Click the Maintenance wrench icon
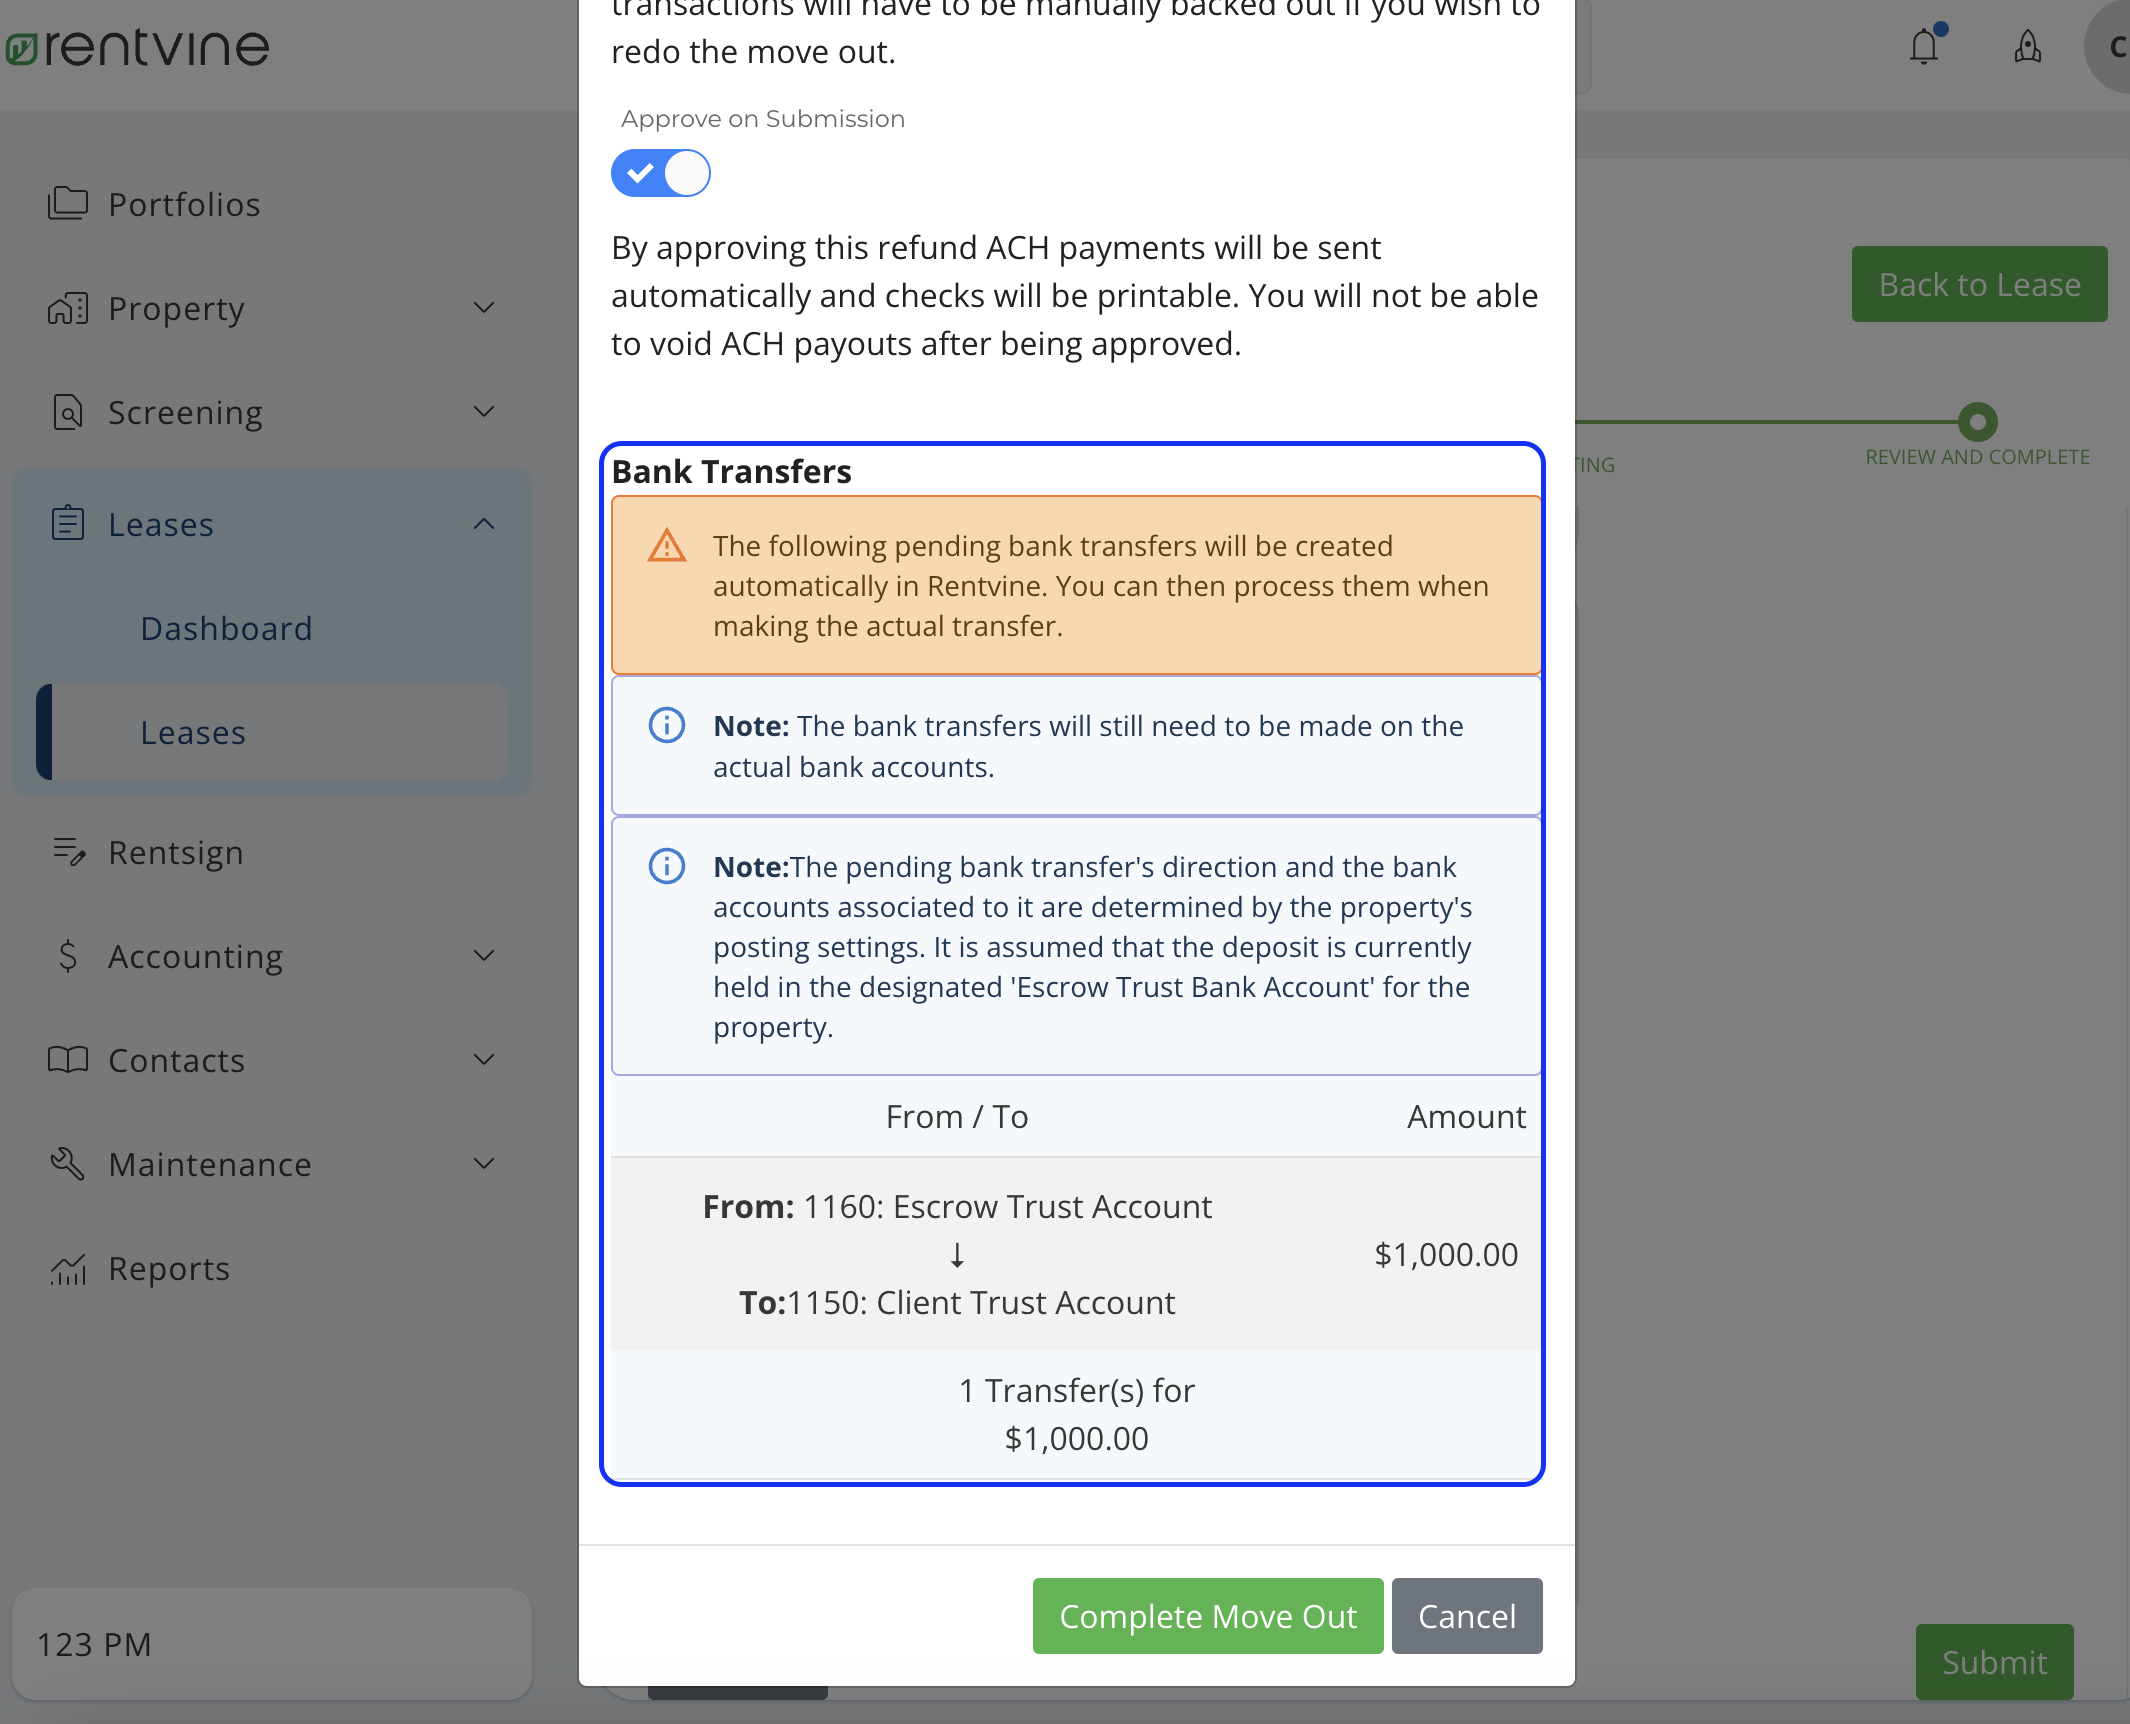The image size is (2130, 1724). (x=66, y=1163)
